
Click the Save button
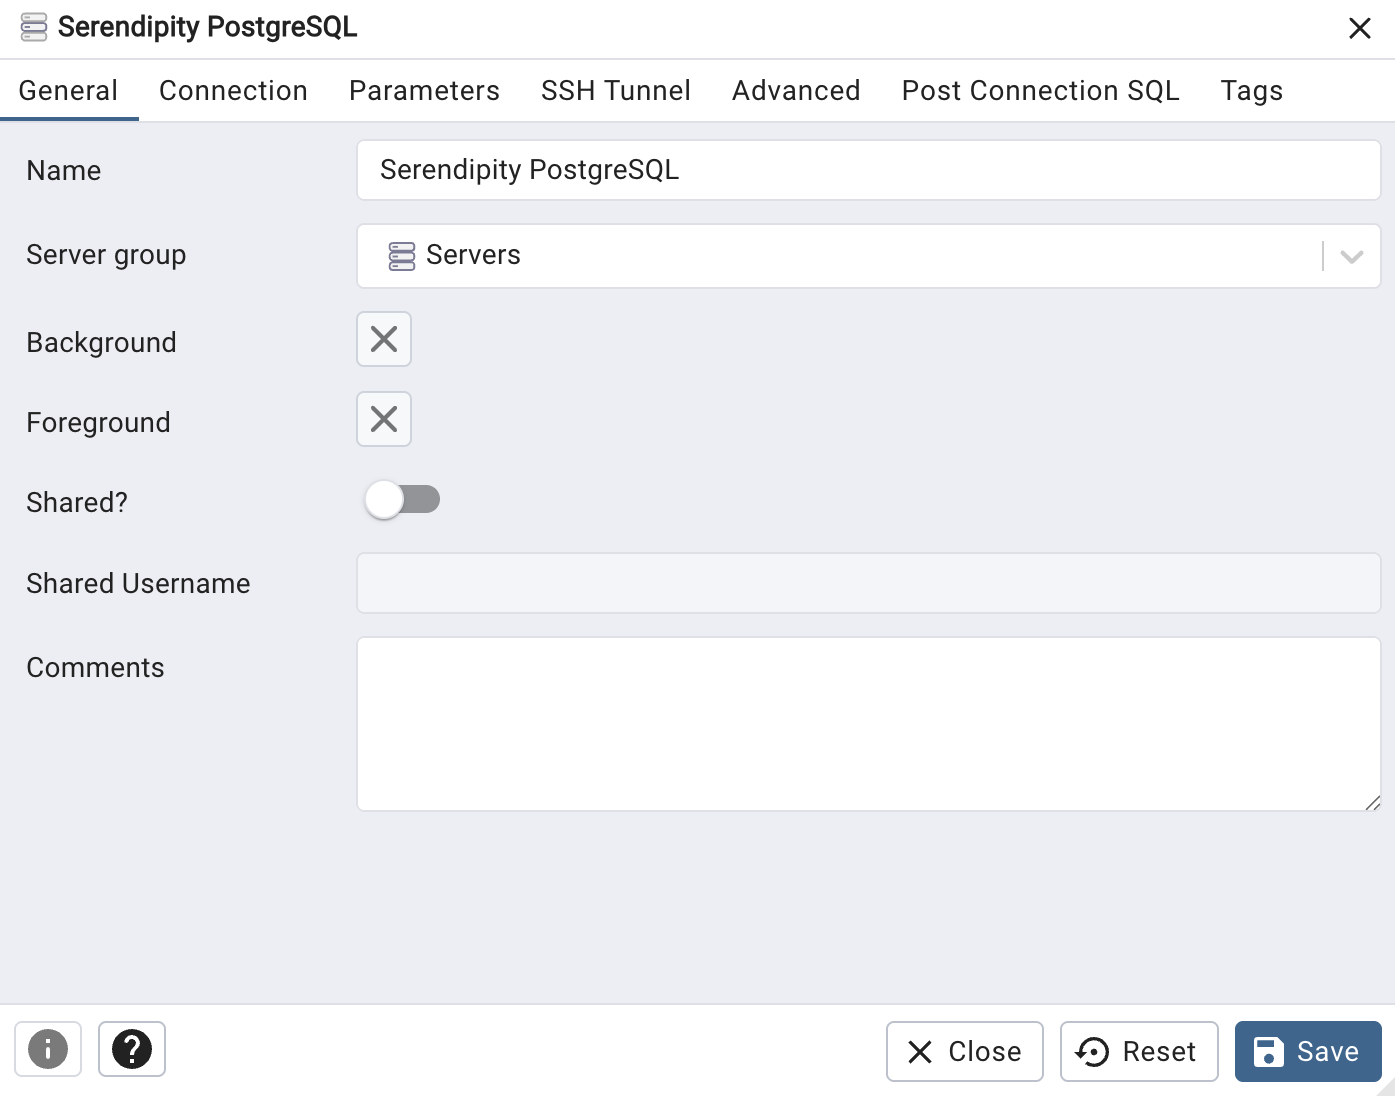click(x=1308, y=1051)
